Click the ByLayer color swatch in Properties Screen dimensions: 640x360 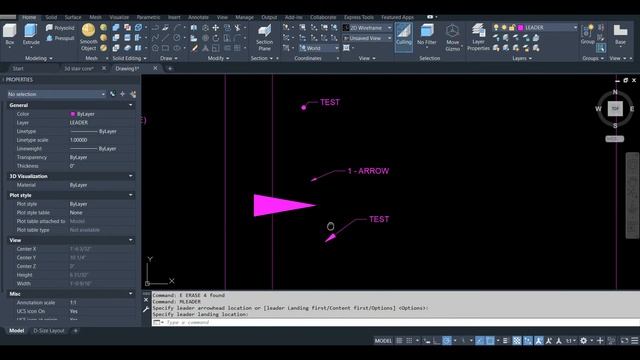coord(73,114)
